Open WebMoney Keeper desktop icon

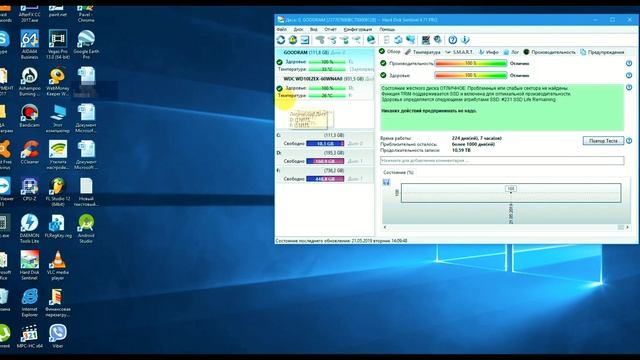pos(58,82)
